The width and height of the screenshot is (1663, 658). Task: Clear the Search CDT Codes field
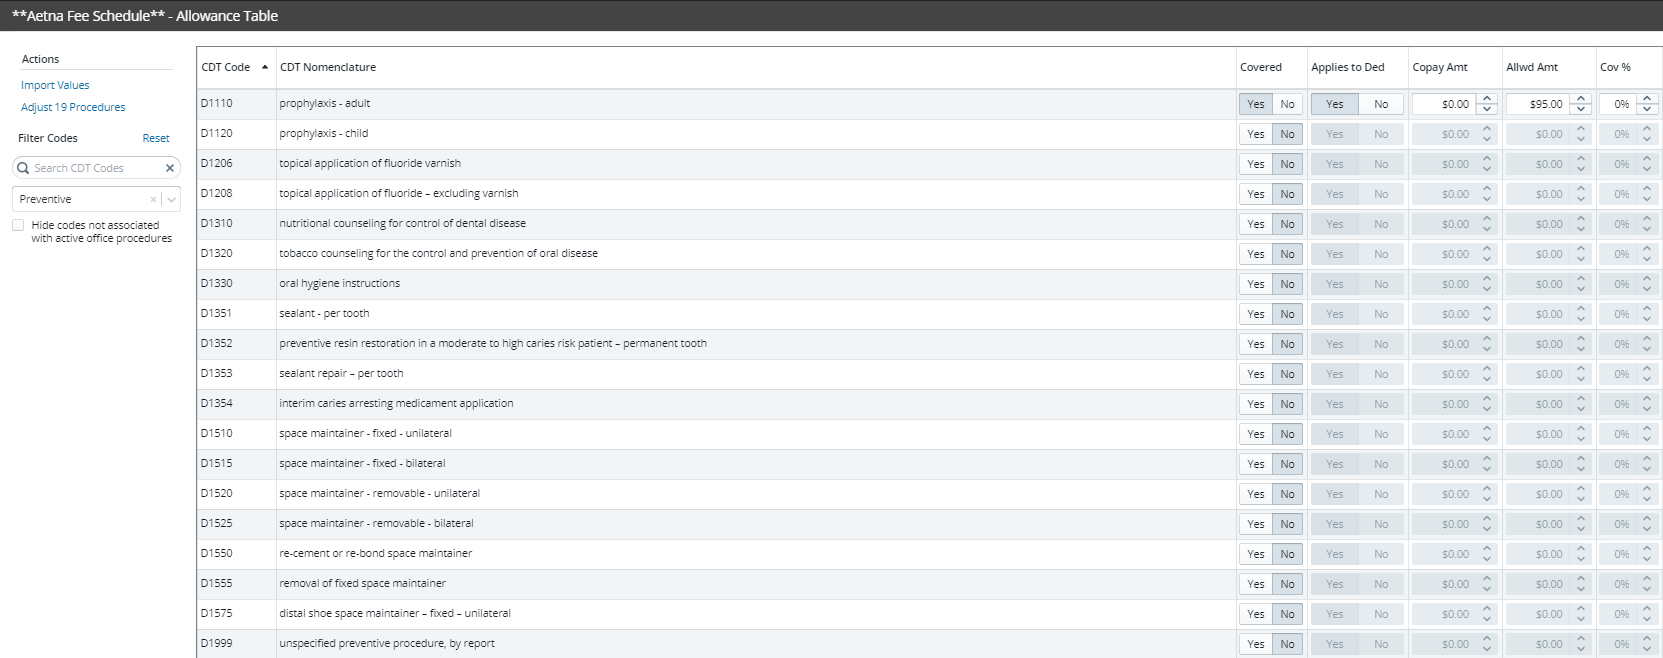pos(170,168)
